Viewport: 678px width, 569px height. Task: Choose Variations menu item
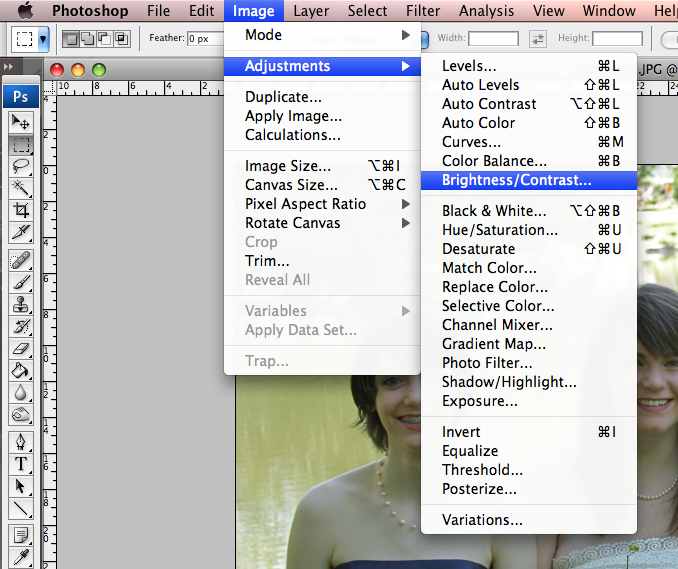click(x=529, y=520)
